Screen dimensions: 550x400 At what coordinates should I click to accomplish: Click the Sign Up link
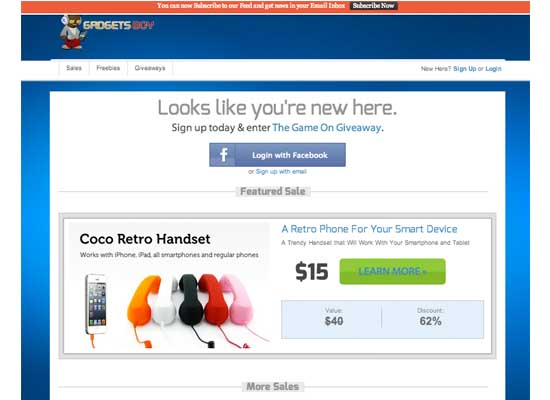click(464, 69)
